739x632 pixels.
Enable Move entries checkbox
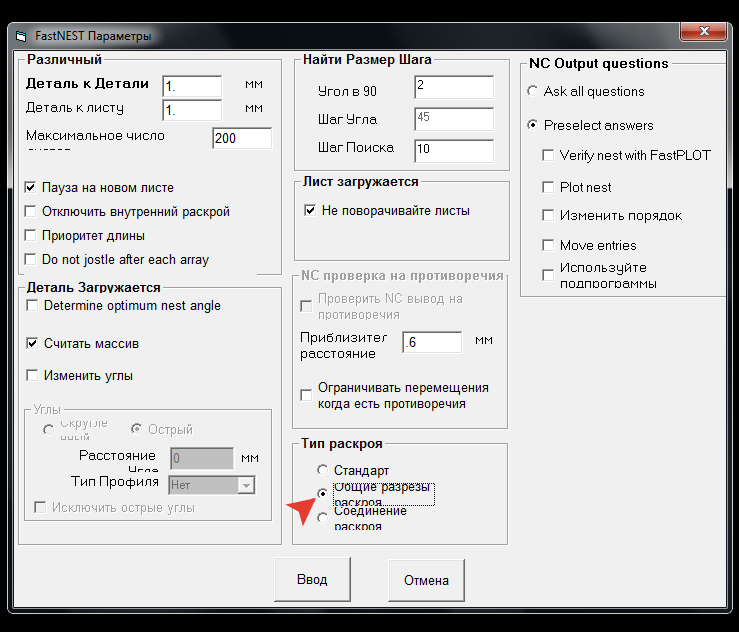tap(548, 246)
